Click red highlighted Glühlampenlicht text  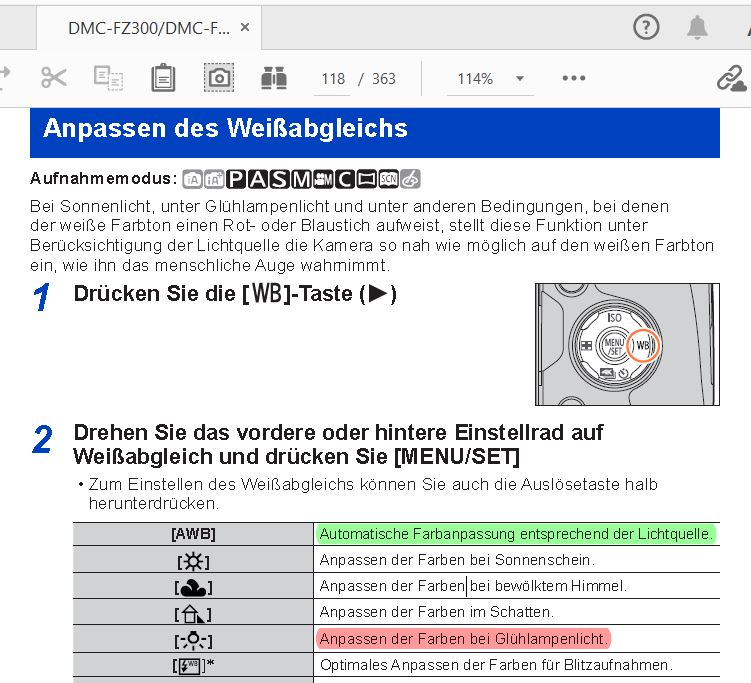coord(464,639)
